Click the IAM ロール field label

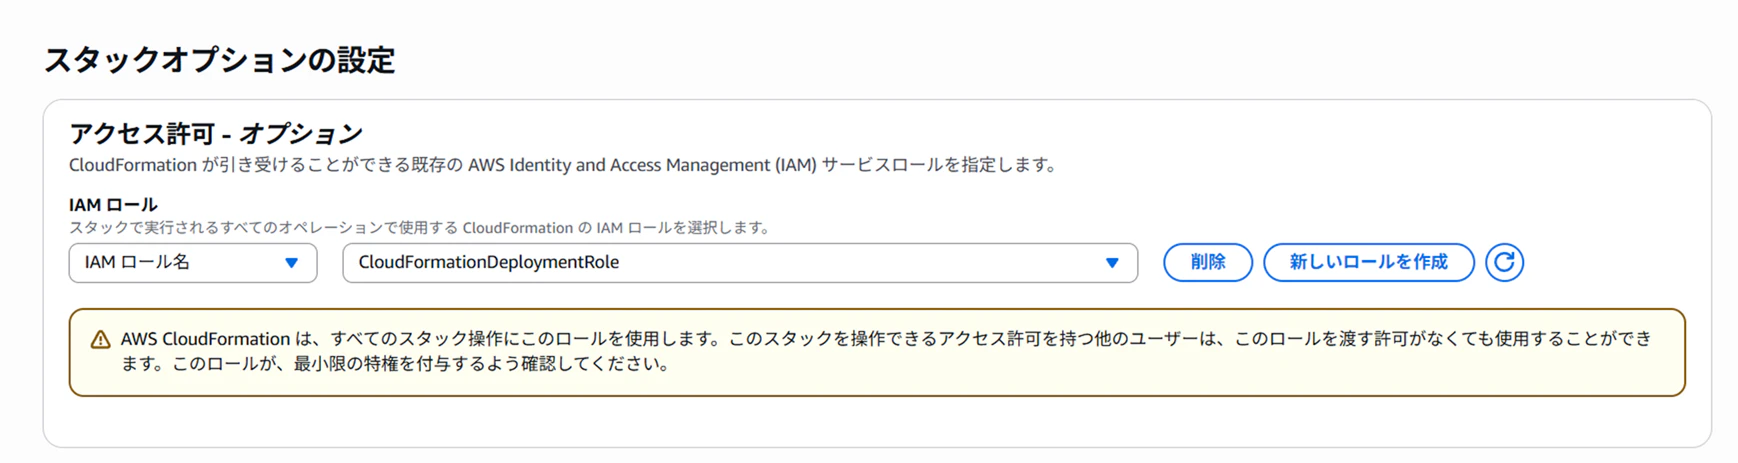coord(113,204)
